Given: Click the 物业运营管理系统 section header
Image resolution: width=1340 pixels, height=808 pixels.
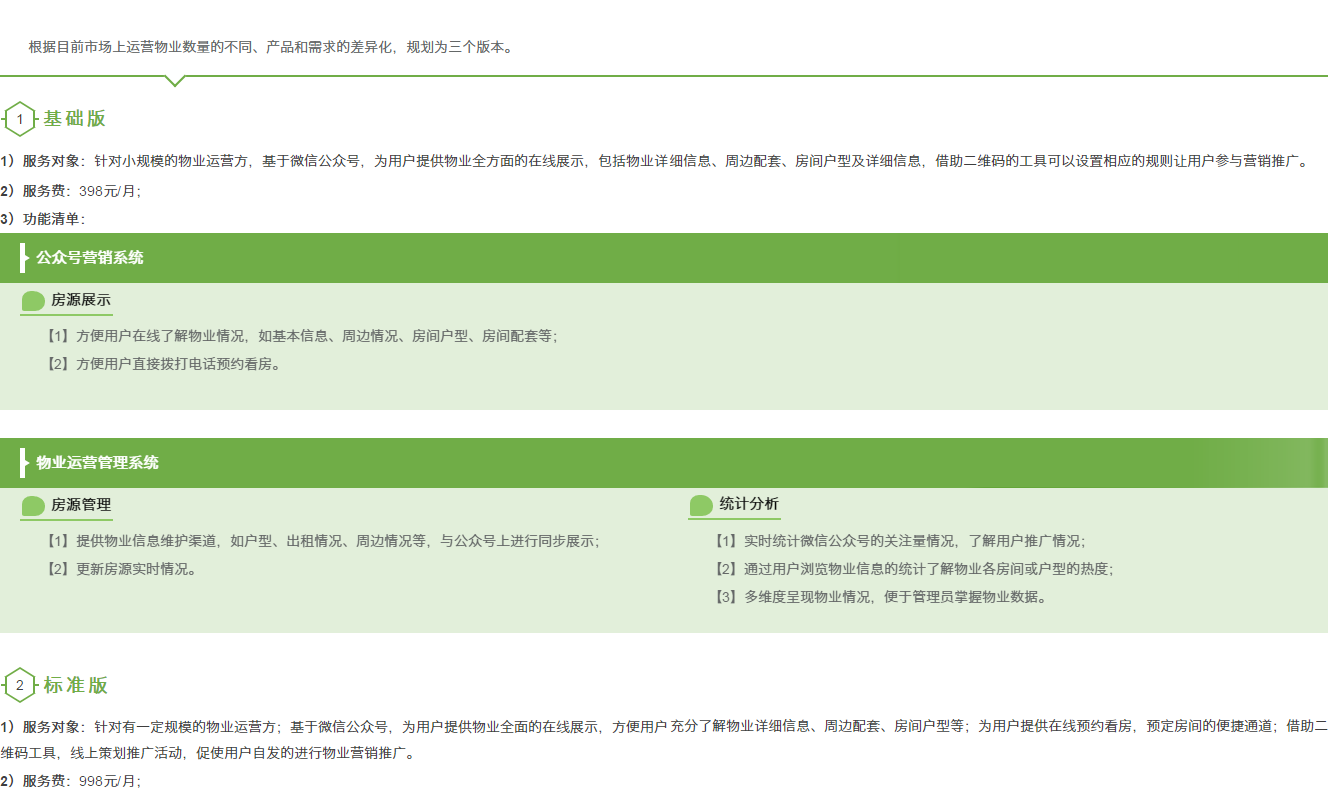Looking at the screenshot, I should [98, 463].
